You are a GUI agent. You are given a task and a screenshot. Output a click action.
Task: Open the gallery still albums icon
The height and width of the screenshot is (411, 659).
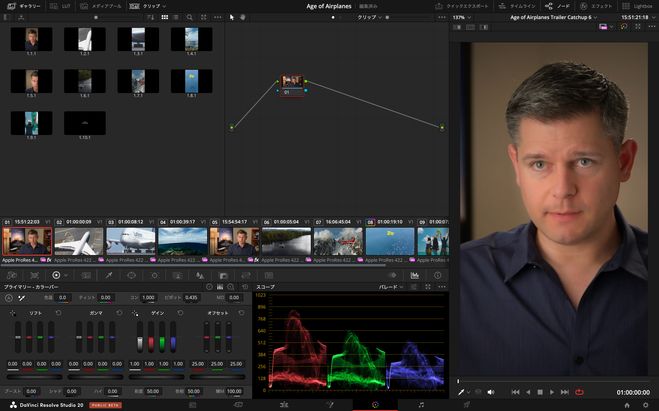click(x=5, y=17)
